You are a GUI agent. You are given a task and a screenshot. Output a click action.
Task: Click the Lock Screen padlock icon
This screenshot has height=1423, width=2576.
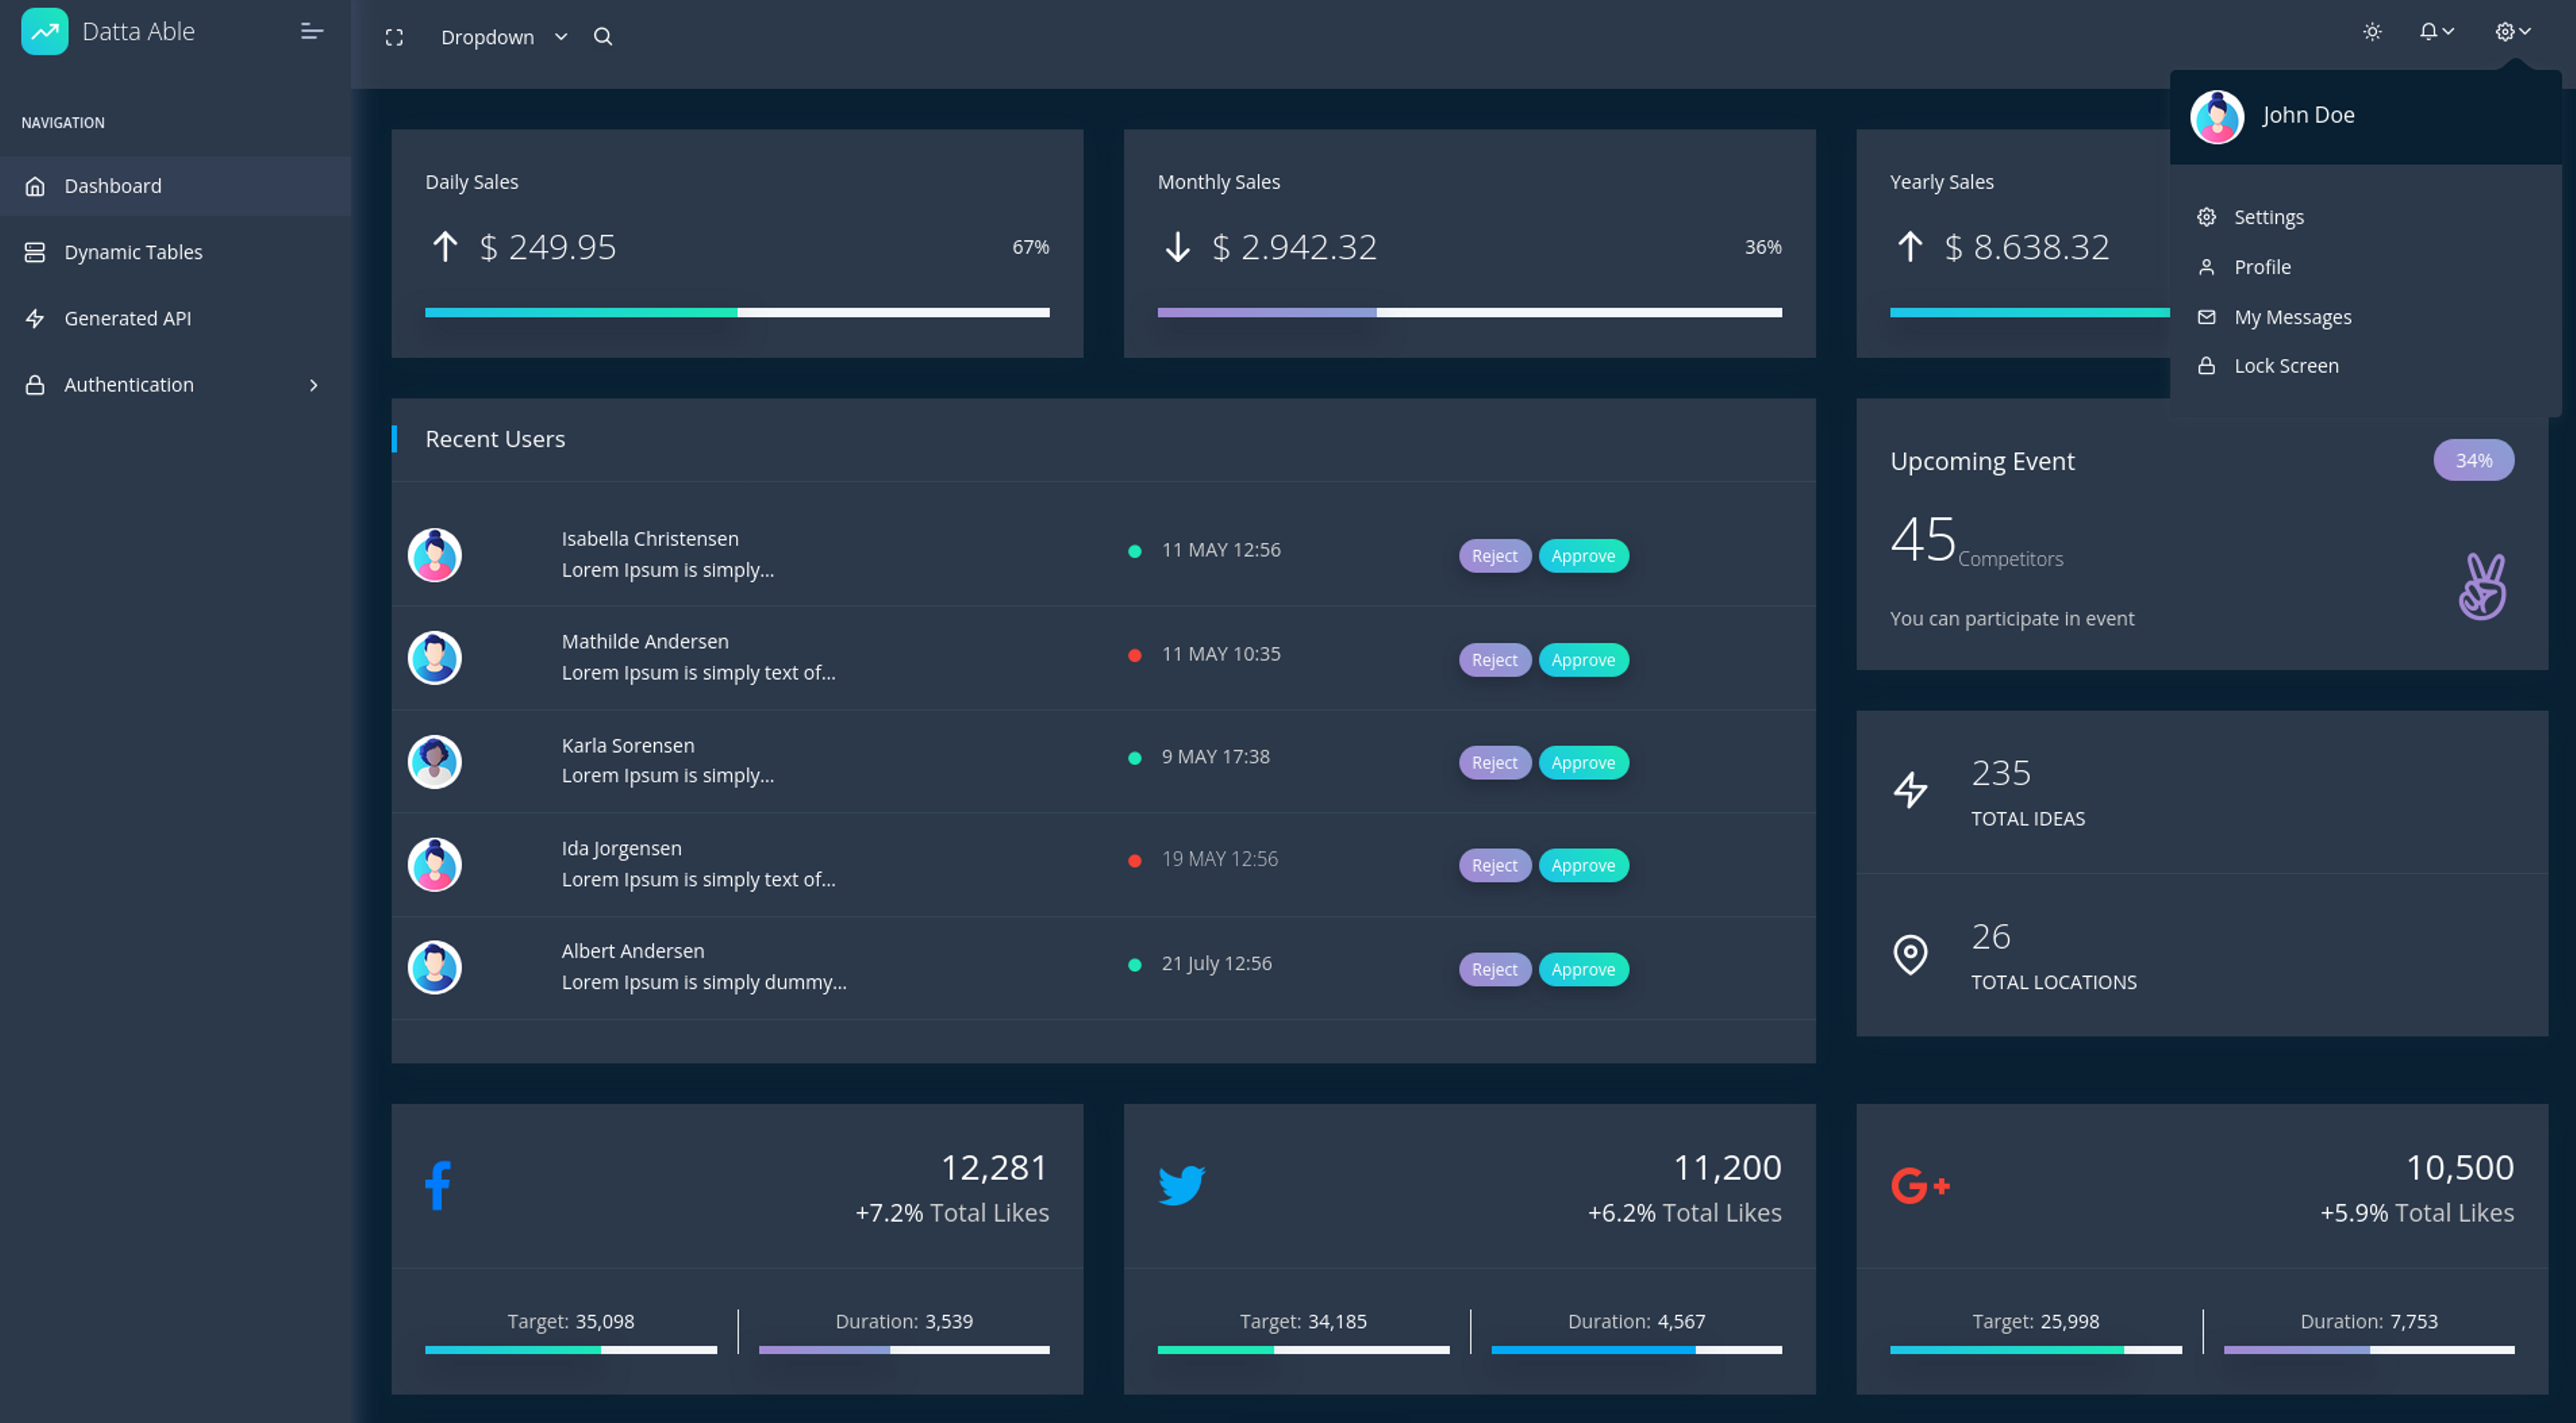coord(2206,366)
